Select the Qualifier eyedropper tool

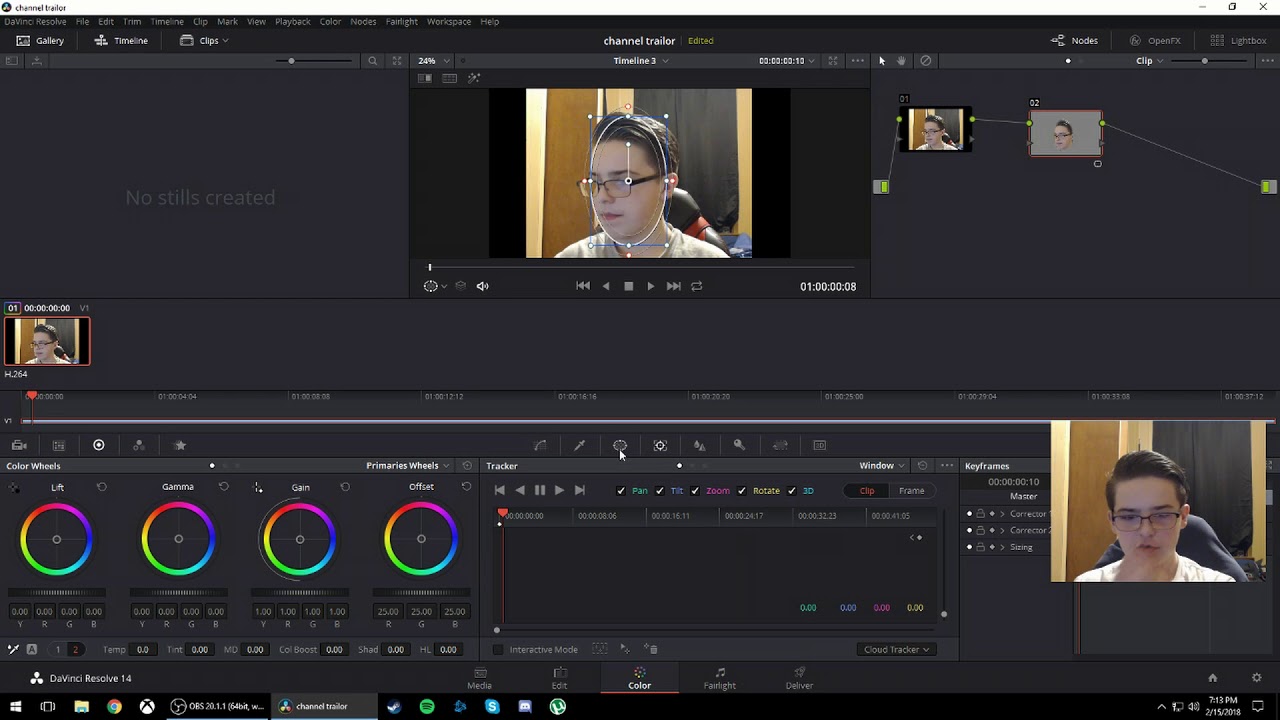point(579,445)
